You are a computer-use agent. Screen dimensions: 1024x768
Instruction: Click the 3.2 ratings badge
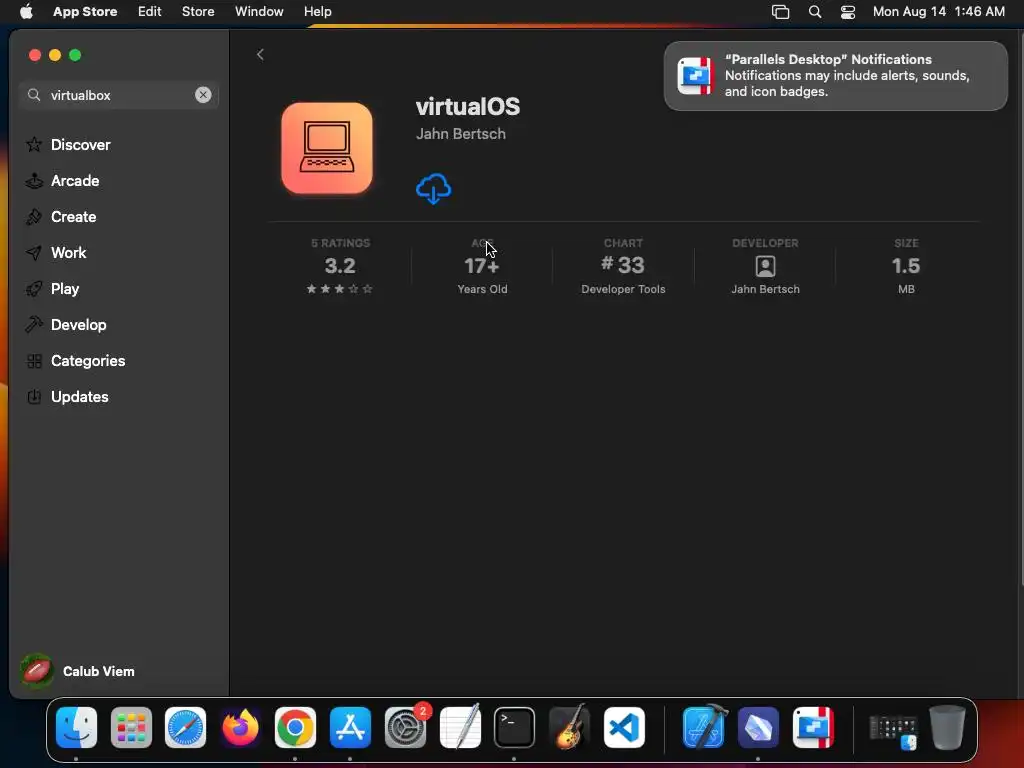point(340,266)
